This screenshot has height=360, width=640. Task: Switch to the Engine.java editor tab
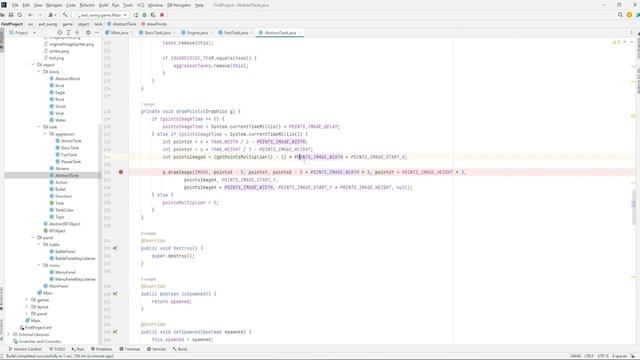point(197,33)
